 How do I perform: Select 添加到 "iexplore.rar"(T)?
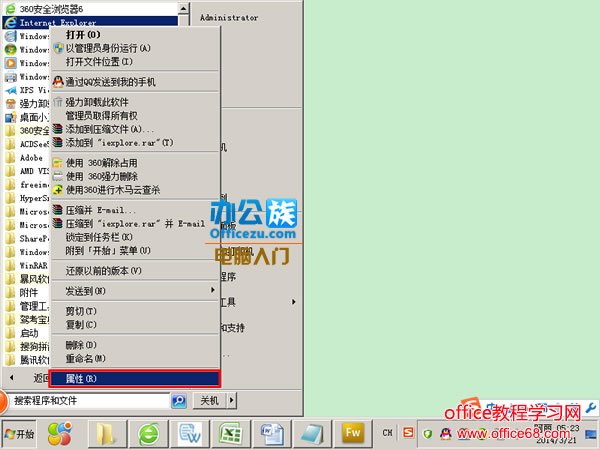tap(135, 143)
